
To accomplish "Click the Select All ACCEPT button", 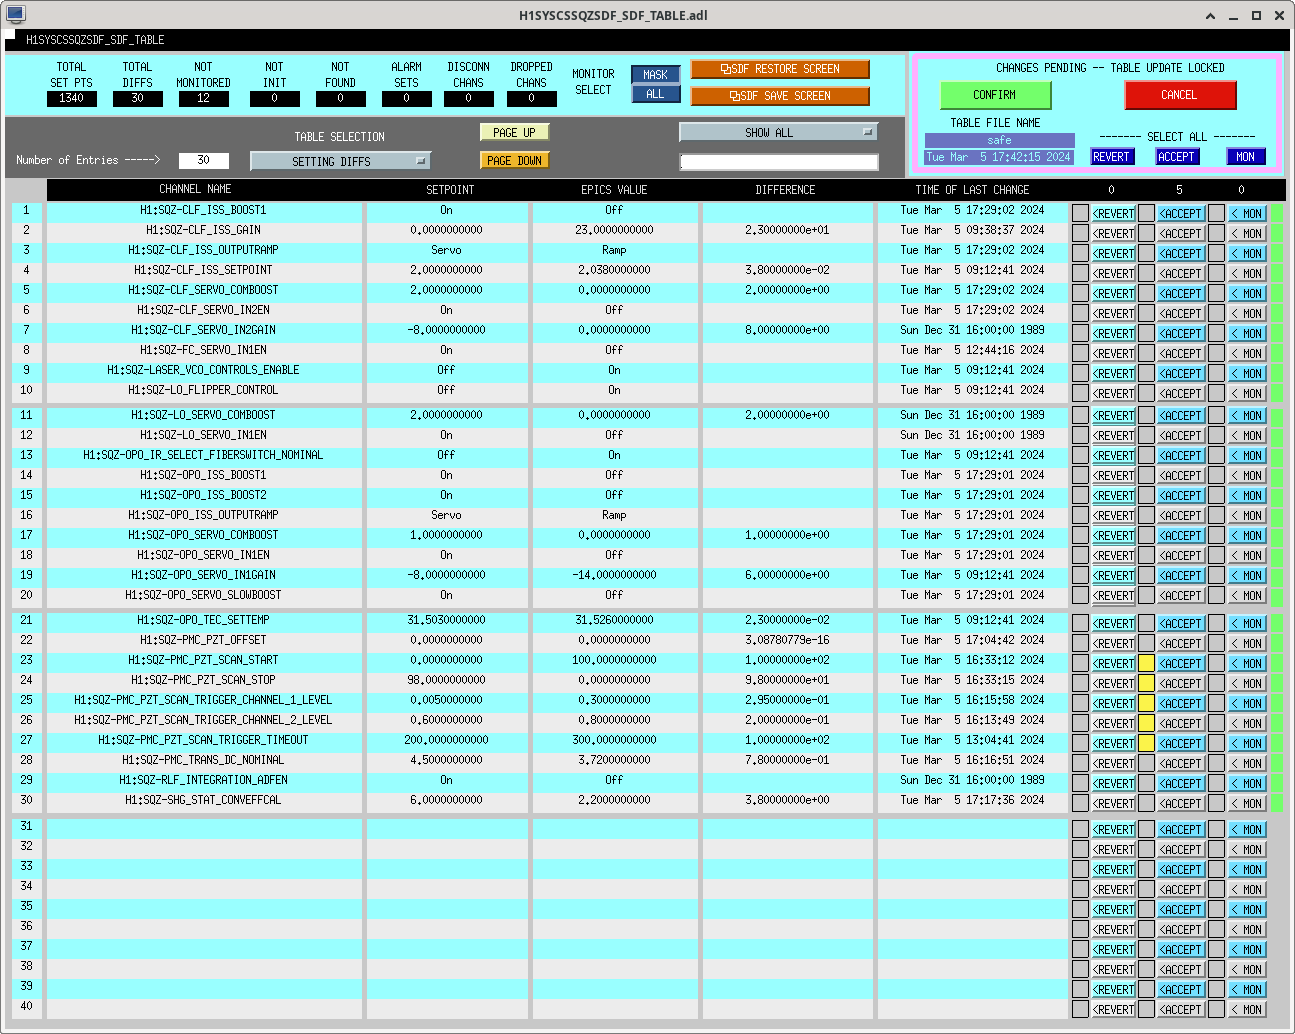I will (x=1176, y=157).
